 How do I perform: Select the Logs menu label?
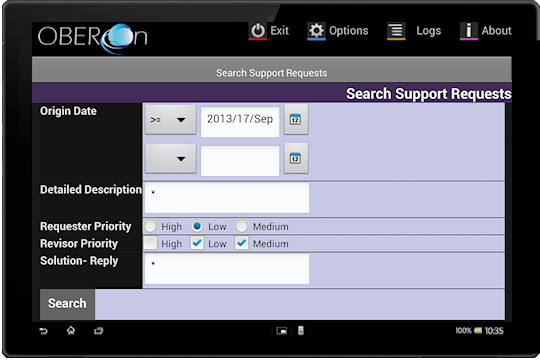428,31
